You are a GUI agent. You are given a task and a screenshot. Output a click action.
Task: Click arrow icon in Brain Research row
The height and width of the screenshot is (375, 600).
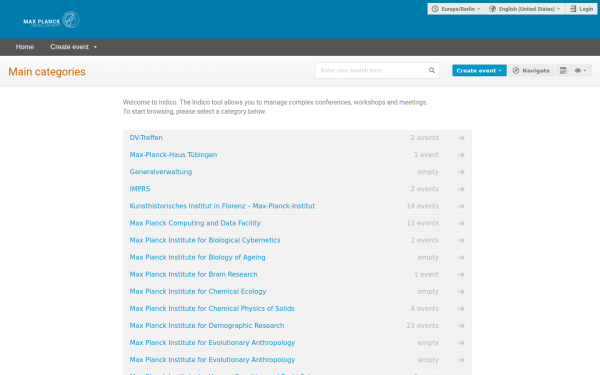pyautogui.click(x=461, y=274)
